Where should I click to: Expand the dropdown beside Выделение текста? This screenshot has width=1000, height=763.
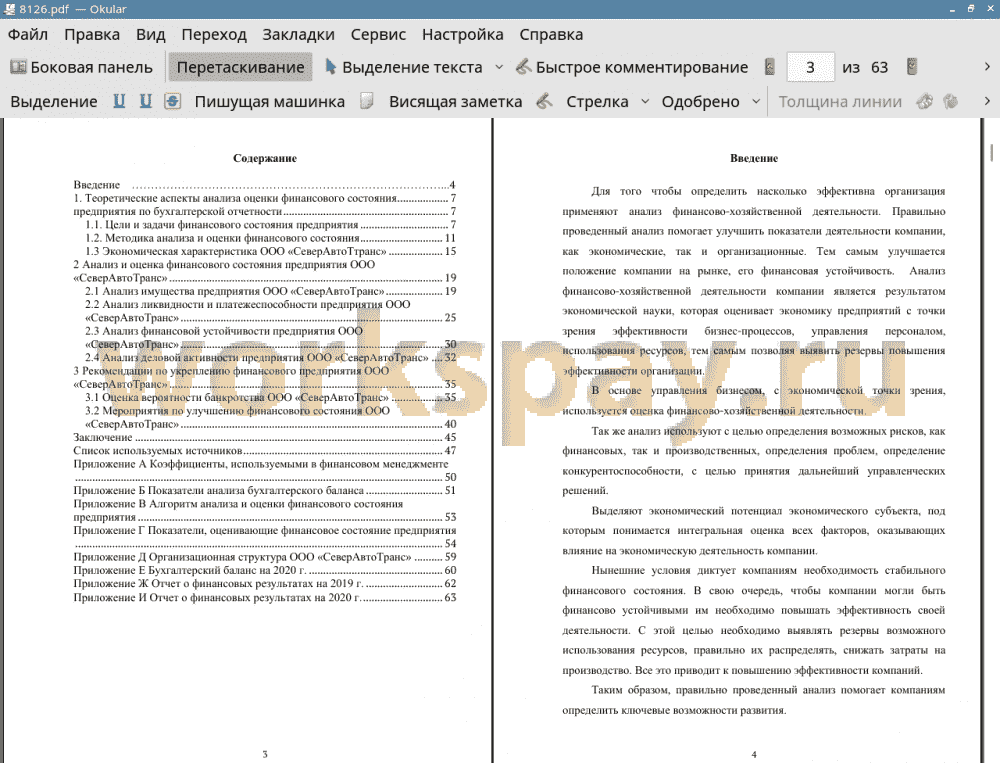(499, 67)
